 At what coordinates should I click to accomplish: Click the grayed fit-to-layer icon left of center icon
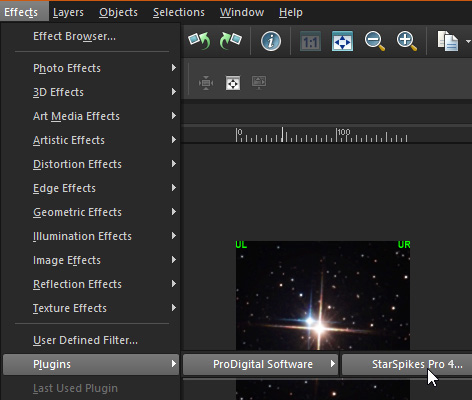point(206,83)
